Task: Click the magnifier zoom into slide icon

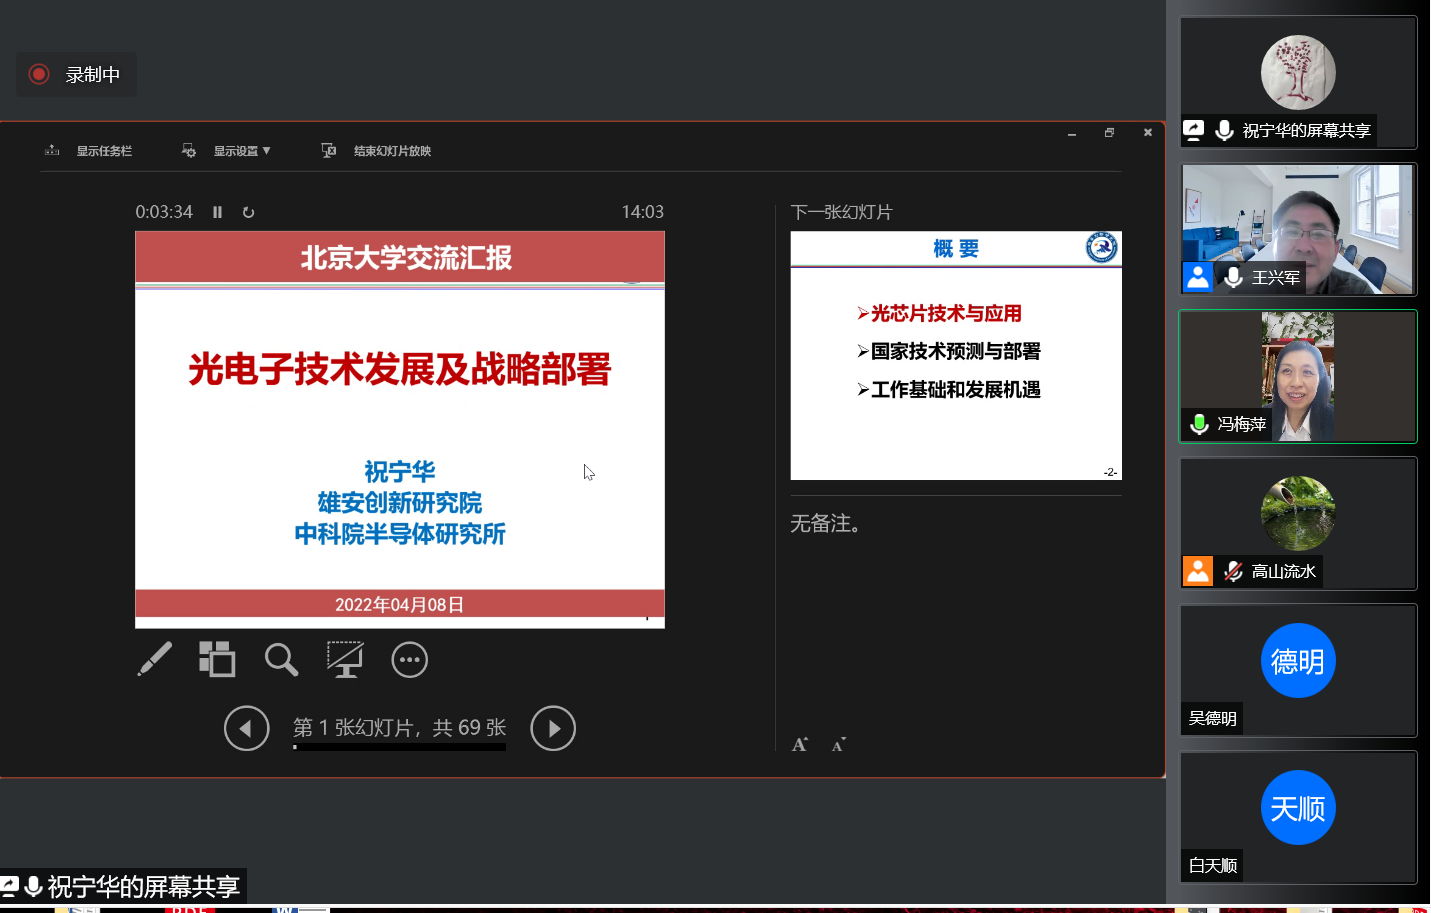Action: pos(281,660)
